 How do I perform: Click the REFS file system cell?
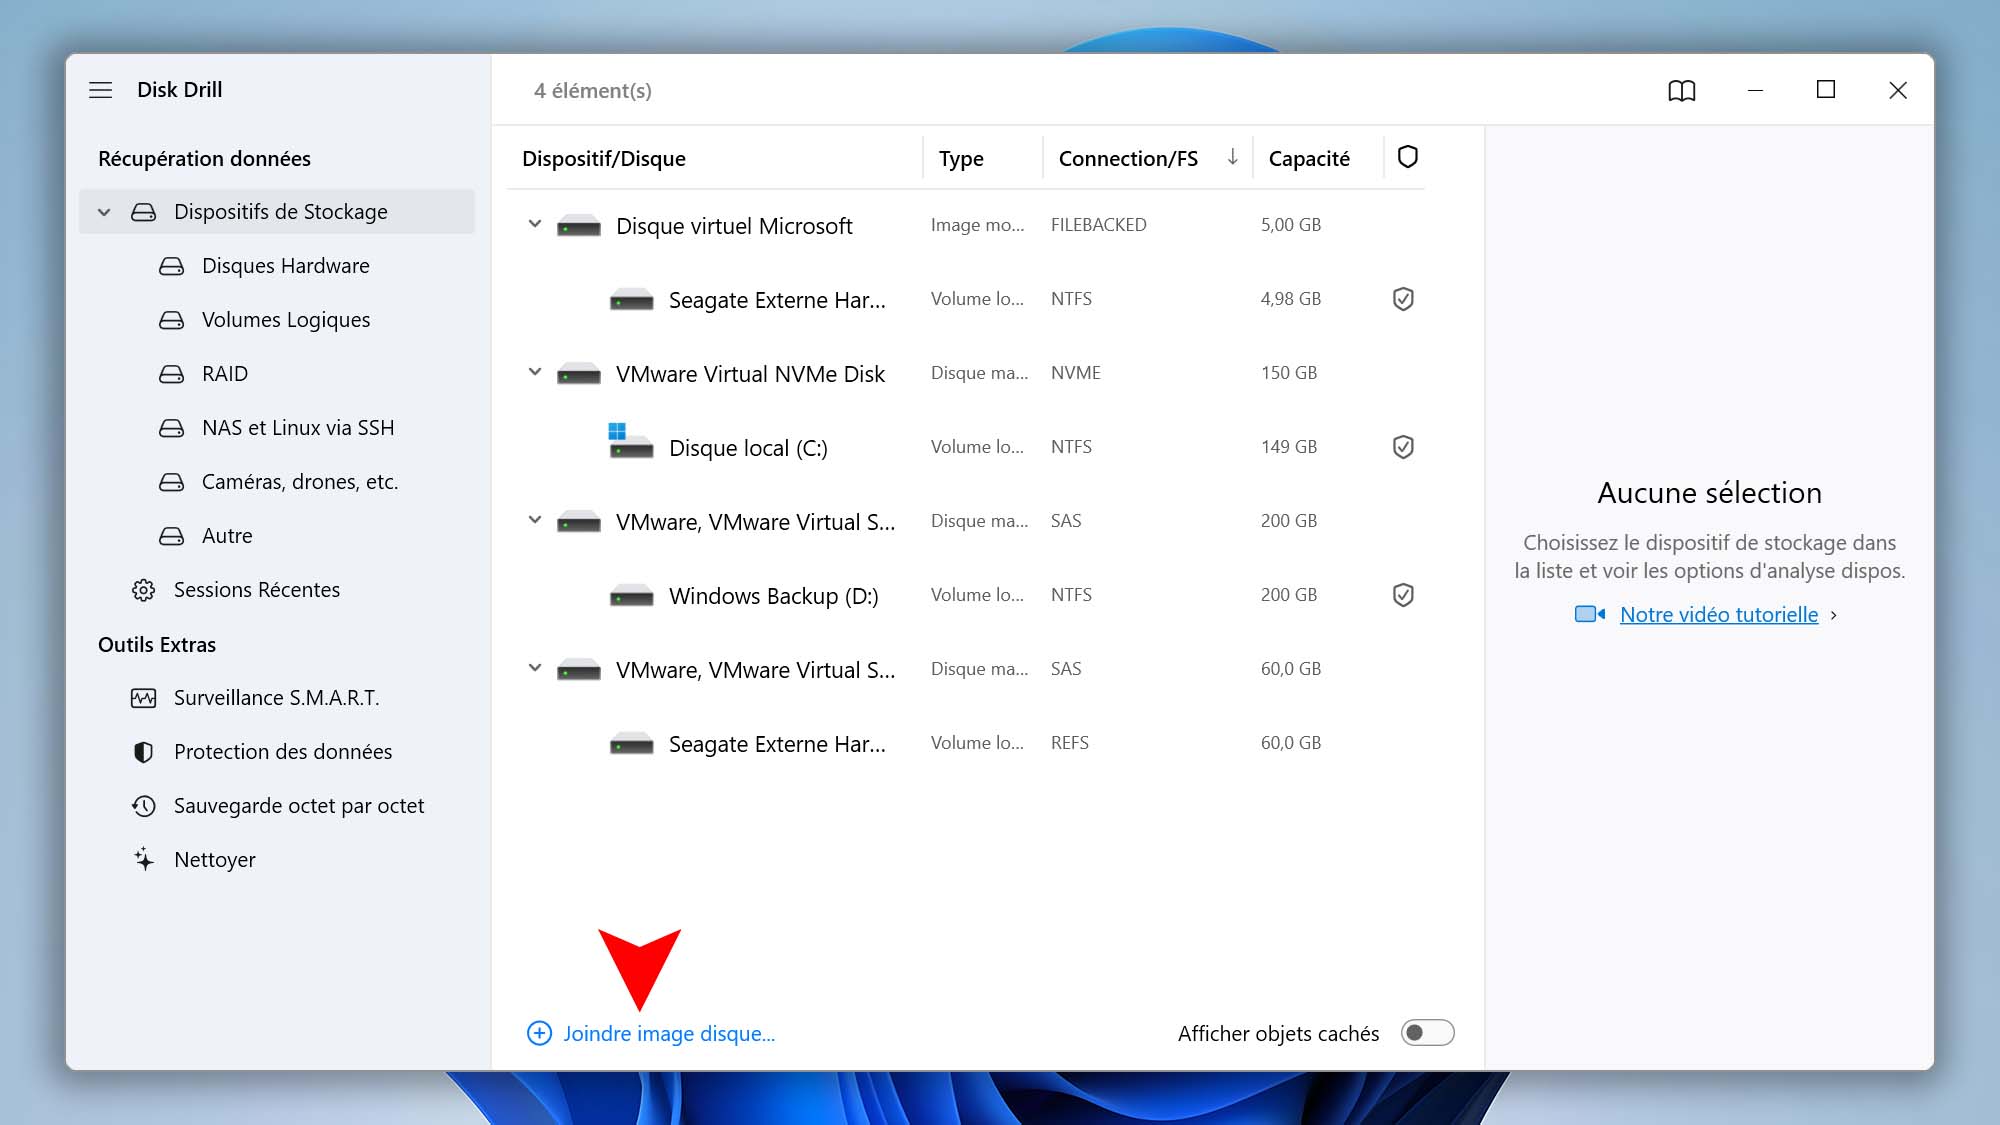pyautogui.click(x=1069, y=743)
